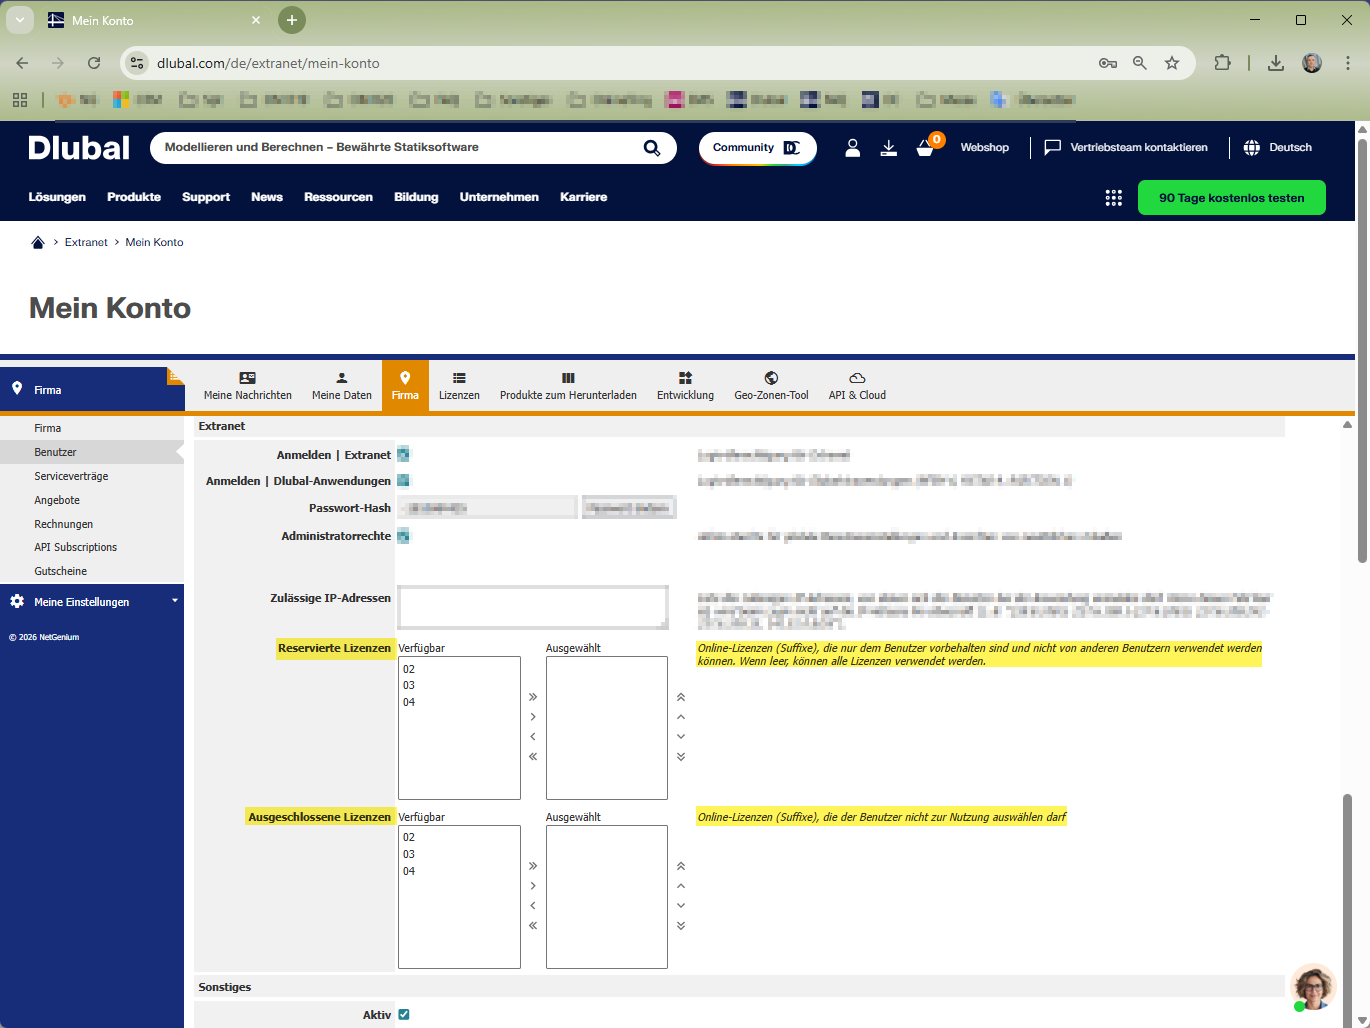Move excluded license down one
Image resolution: width=1370 pixels, height=1028 pixels.
click(681, 906)
